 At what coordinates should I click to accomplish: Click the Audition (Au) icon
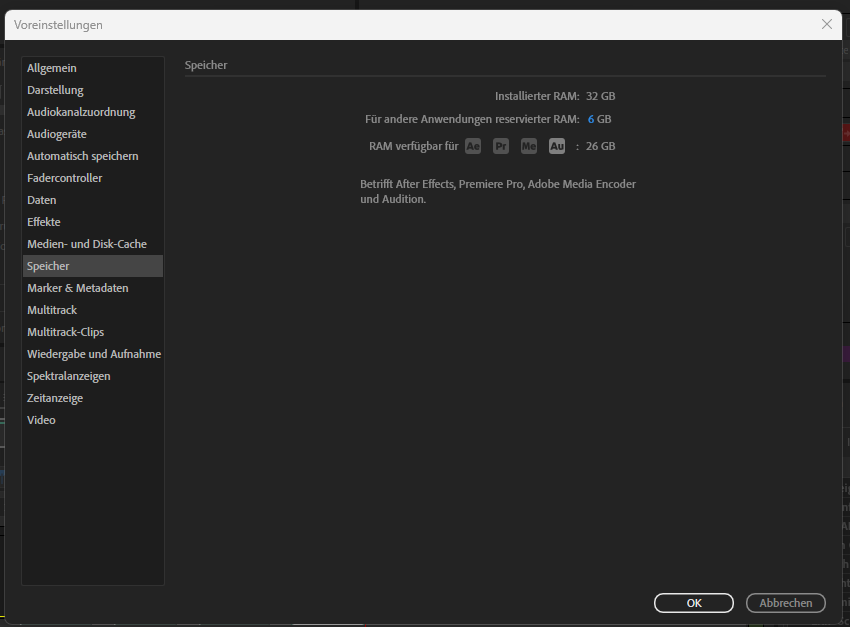(557, 146)
